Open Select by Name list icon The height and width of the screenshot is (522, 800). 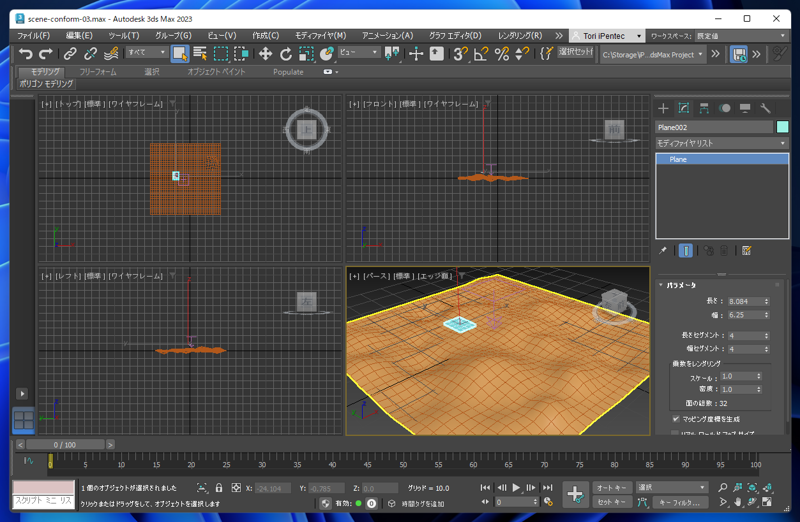200,54
